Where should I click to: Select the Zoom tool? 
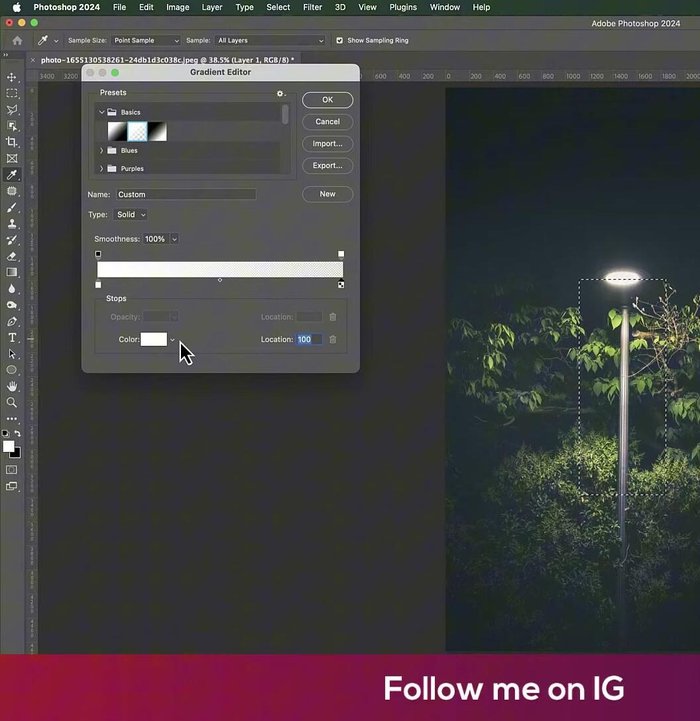[12, 402]
